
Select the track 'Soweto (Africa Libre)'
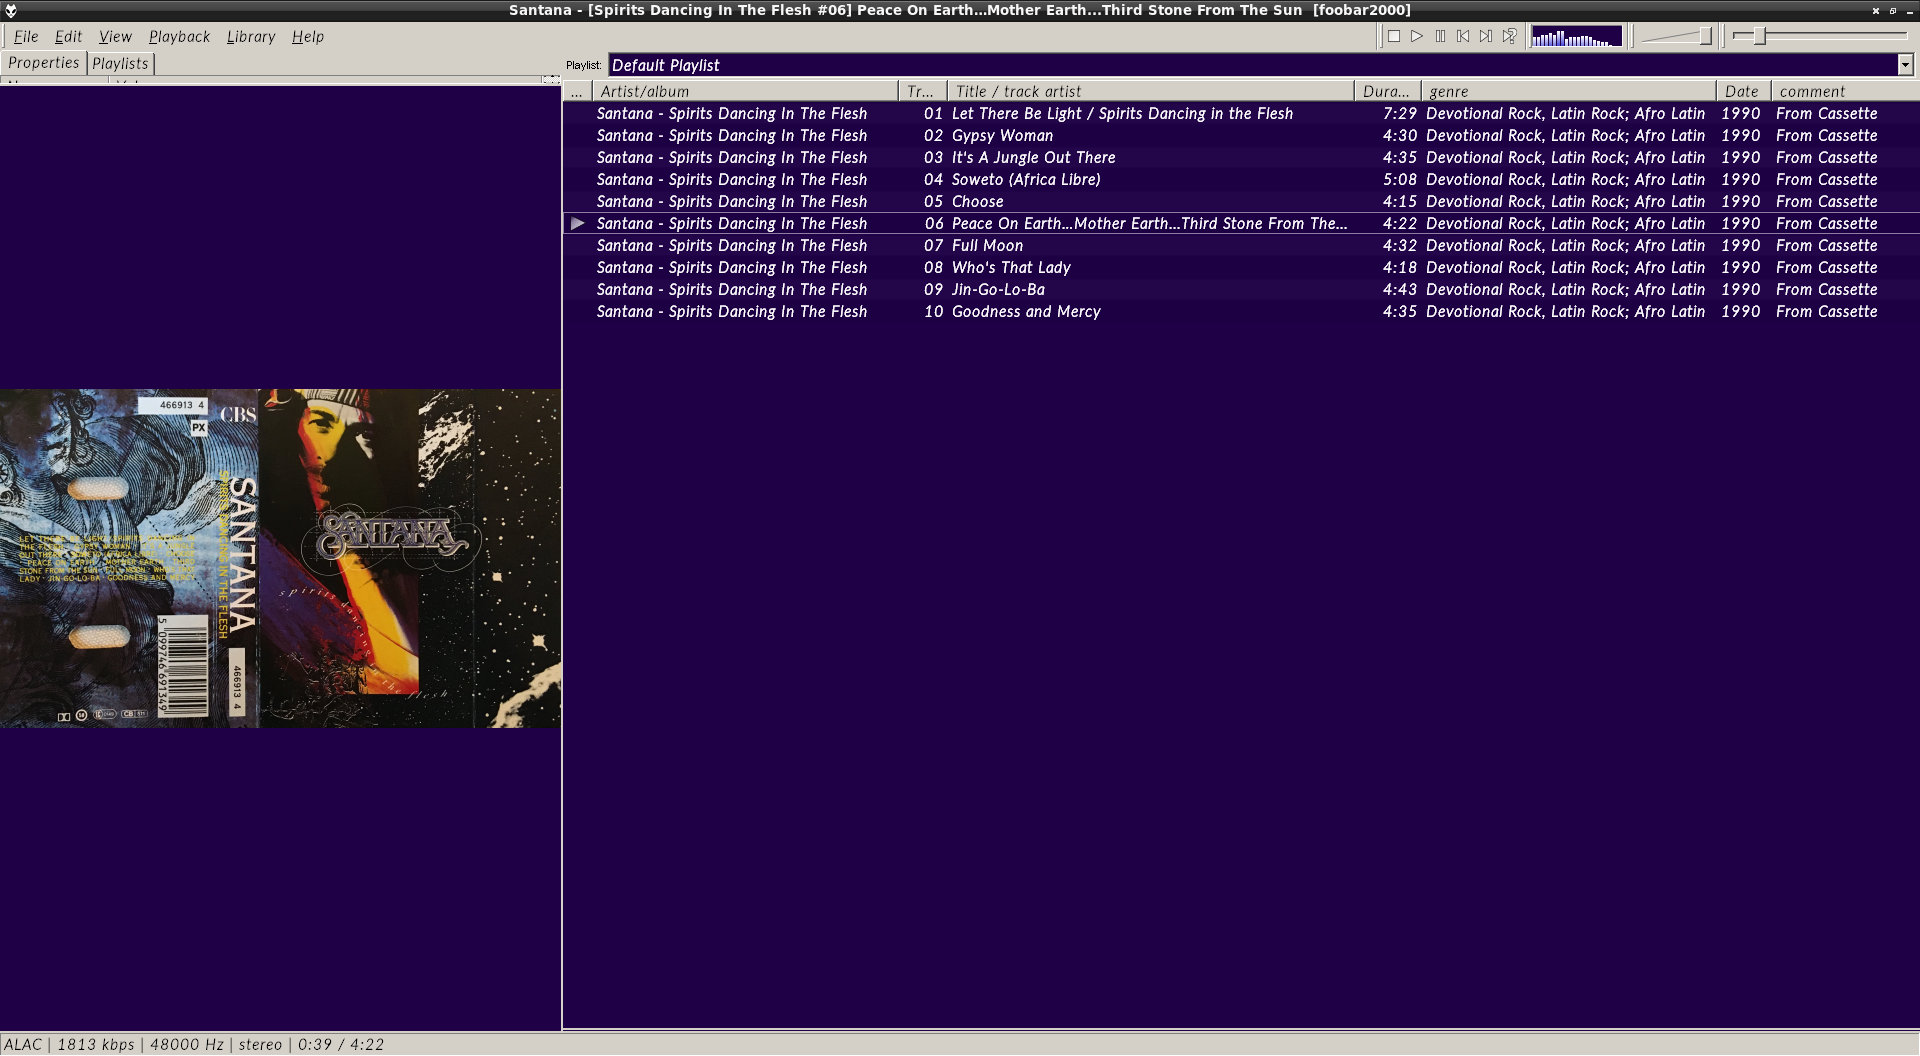pos(1241,179)
